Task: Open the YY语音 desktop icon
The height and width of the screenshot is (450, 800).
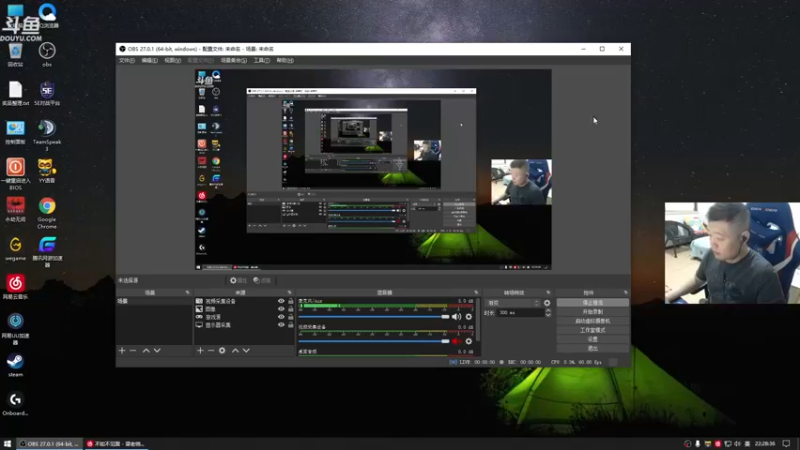Action: [x=47, y=171]
